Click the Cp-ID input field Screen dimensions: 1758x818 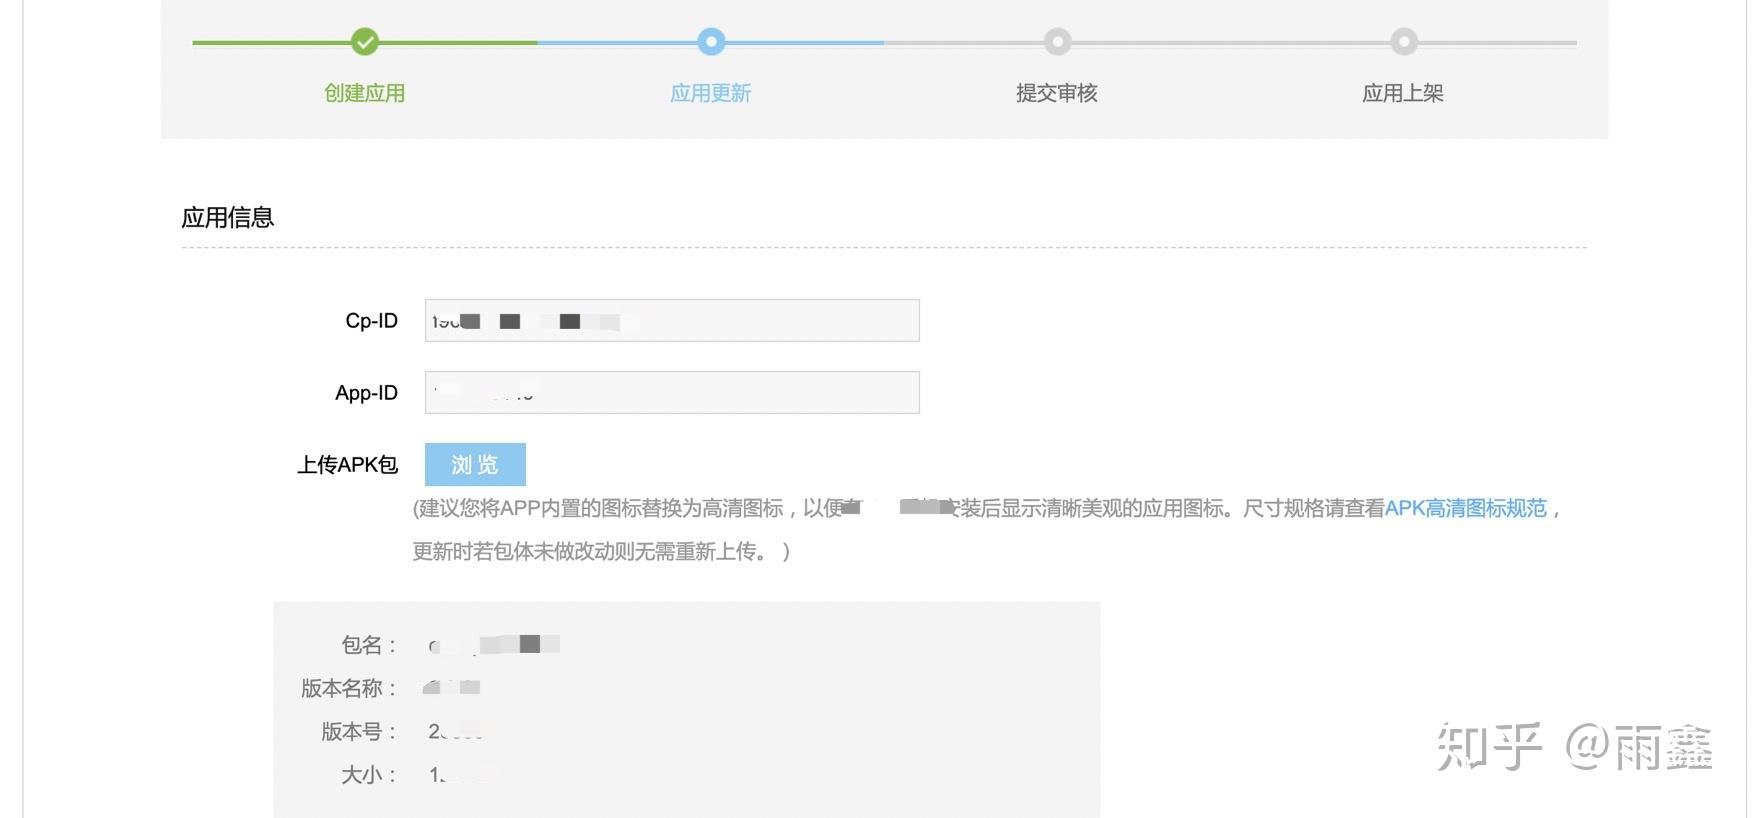coord(672,321)
